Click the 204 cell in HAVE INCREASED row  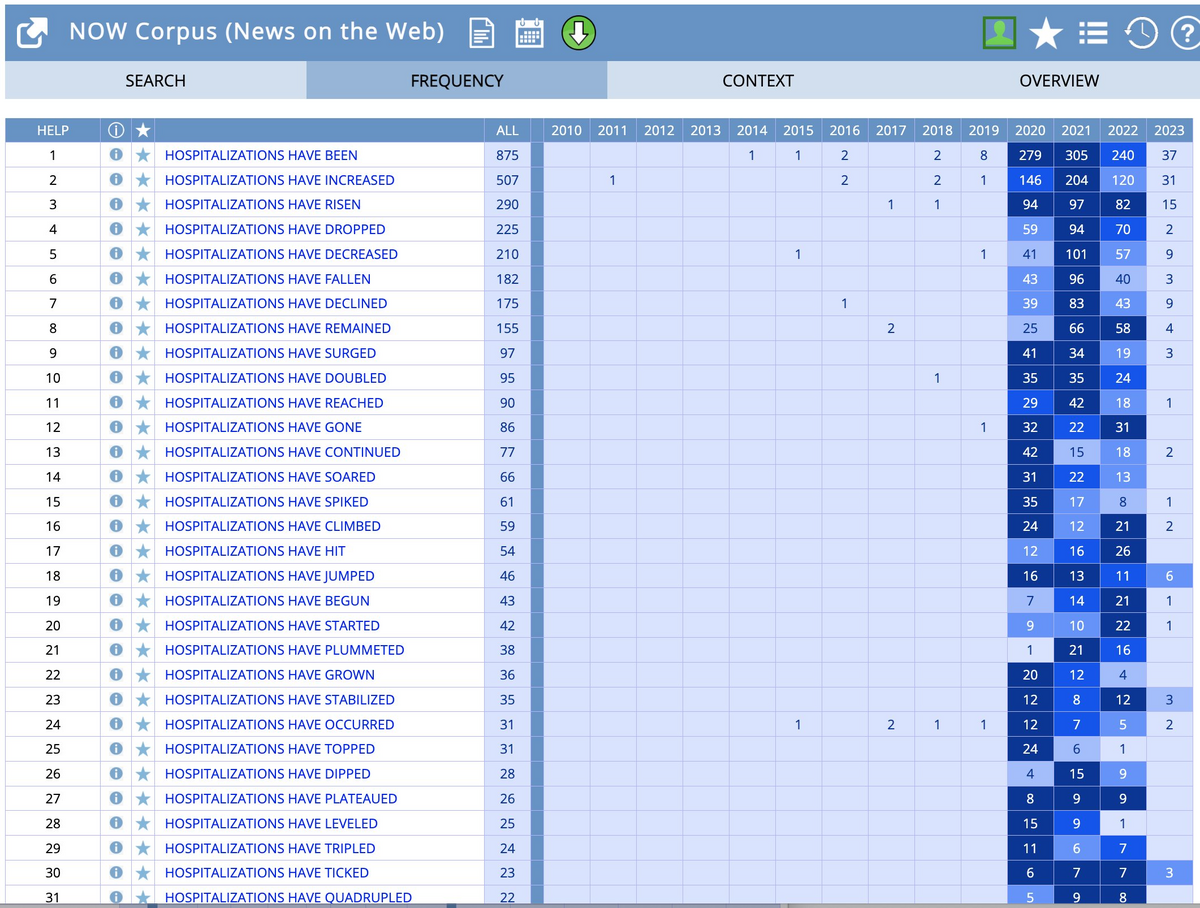point(1076,180)
